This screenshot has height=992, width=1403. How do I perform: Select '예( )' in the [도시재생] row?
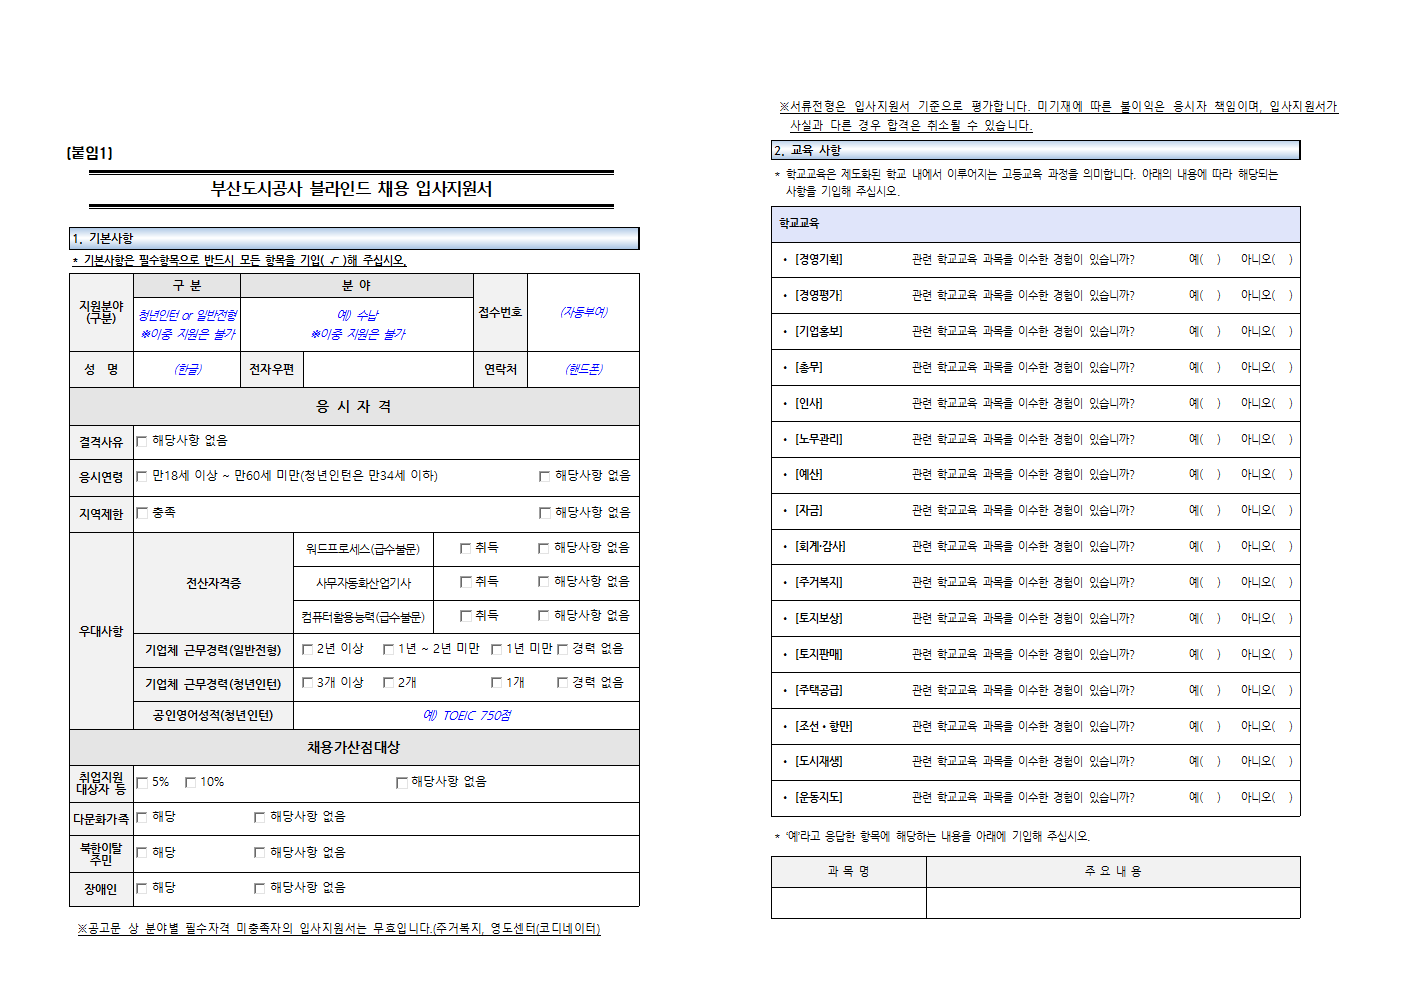tap(1204, 761)
